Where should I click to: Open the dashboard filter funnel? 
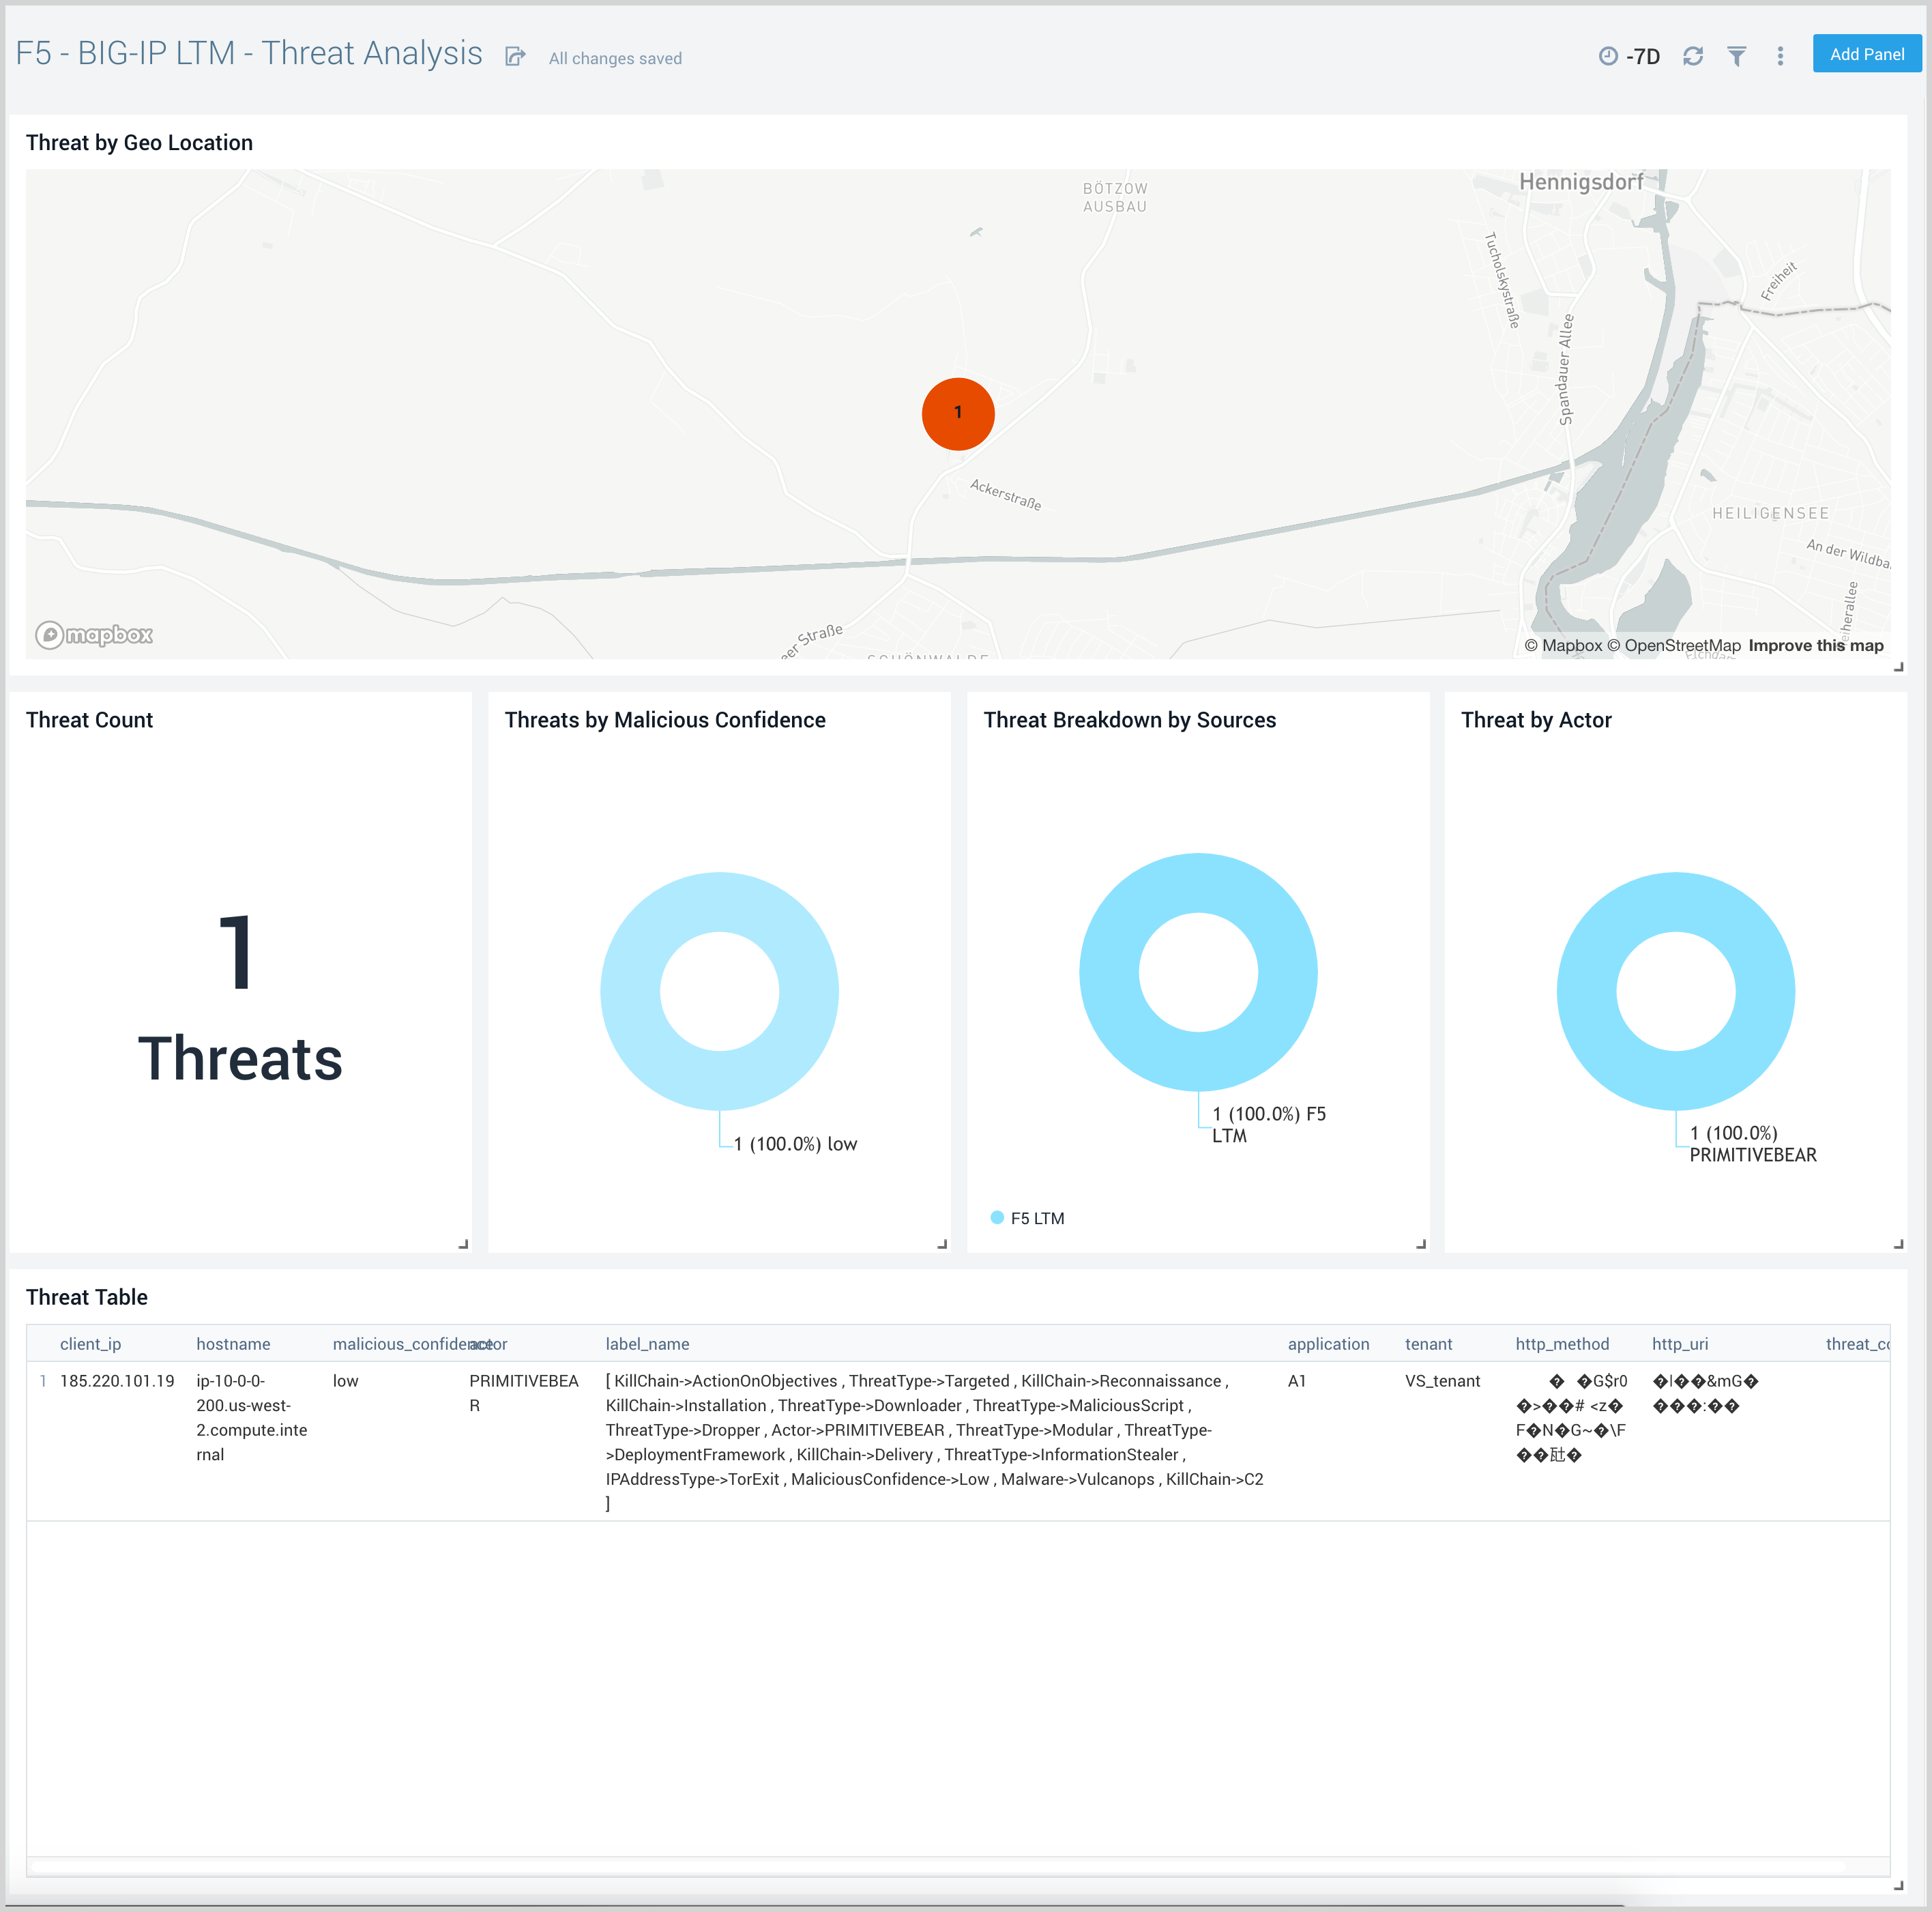1738,56
